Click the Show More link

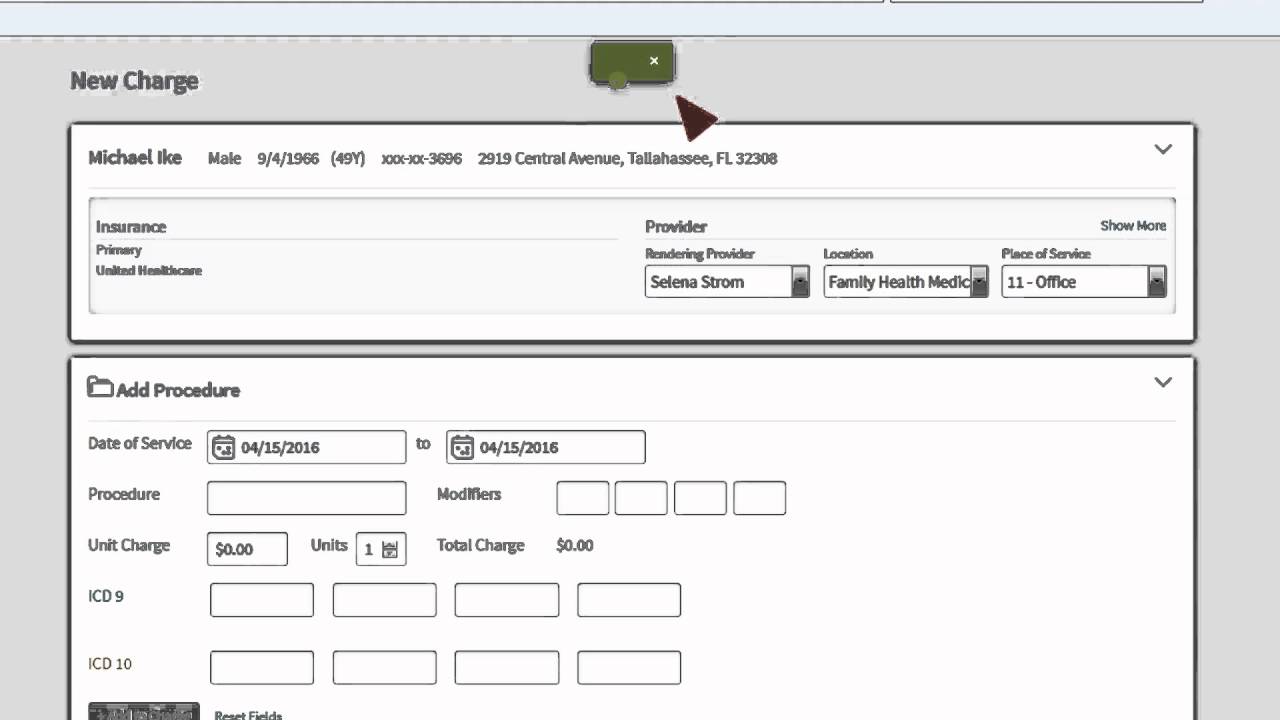[x=1133, y=226]
